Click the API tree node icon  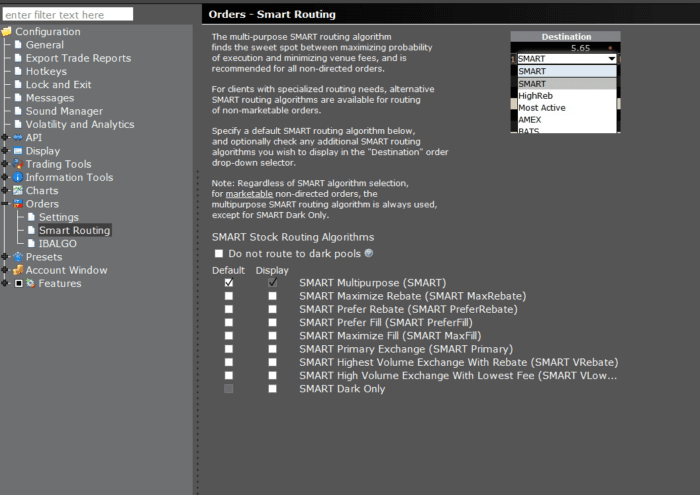click(17, 138)
